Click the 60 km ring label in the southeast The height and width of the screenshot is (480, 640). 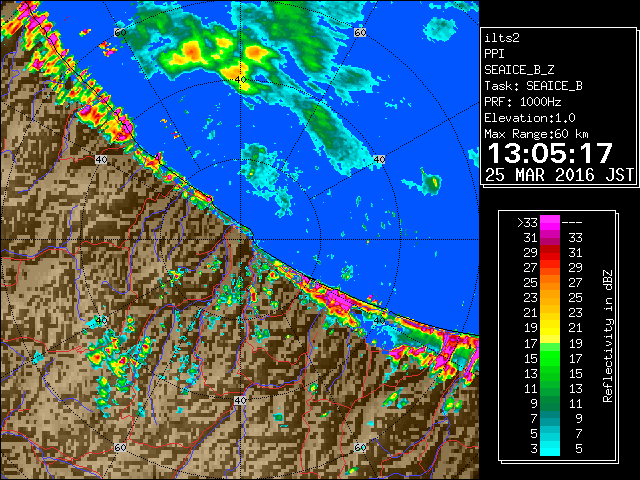pyautogui.click(x=360, y=447)
